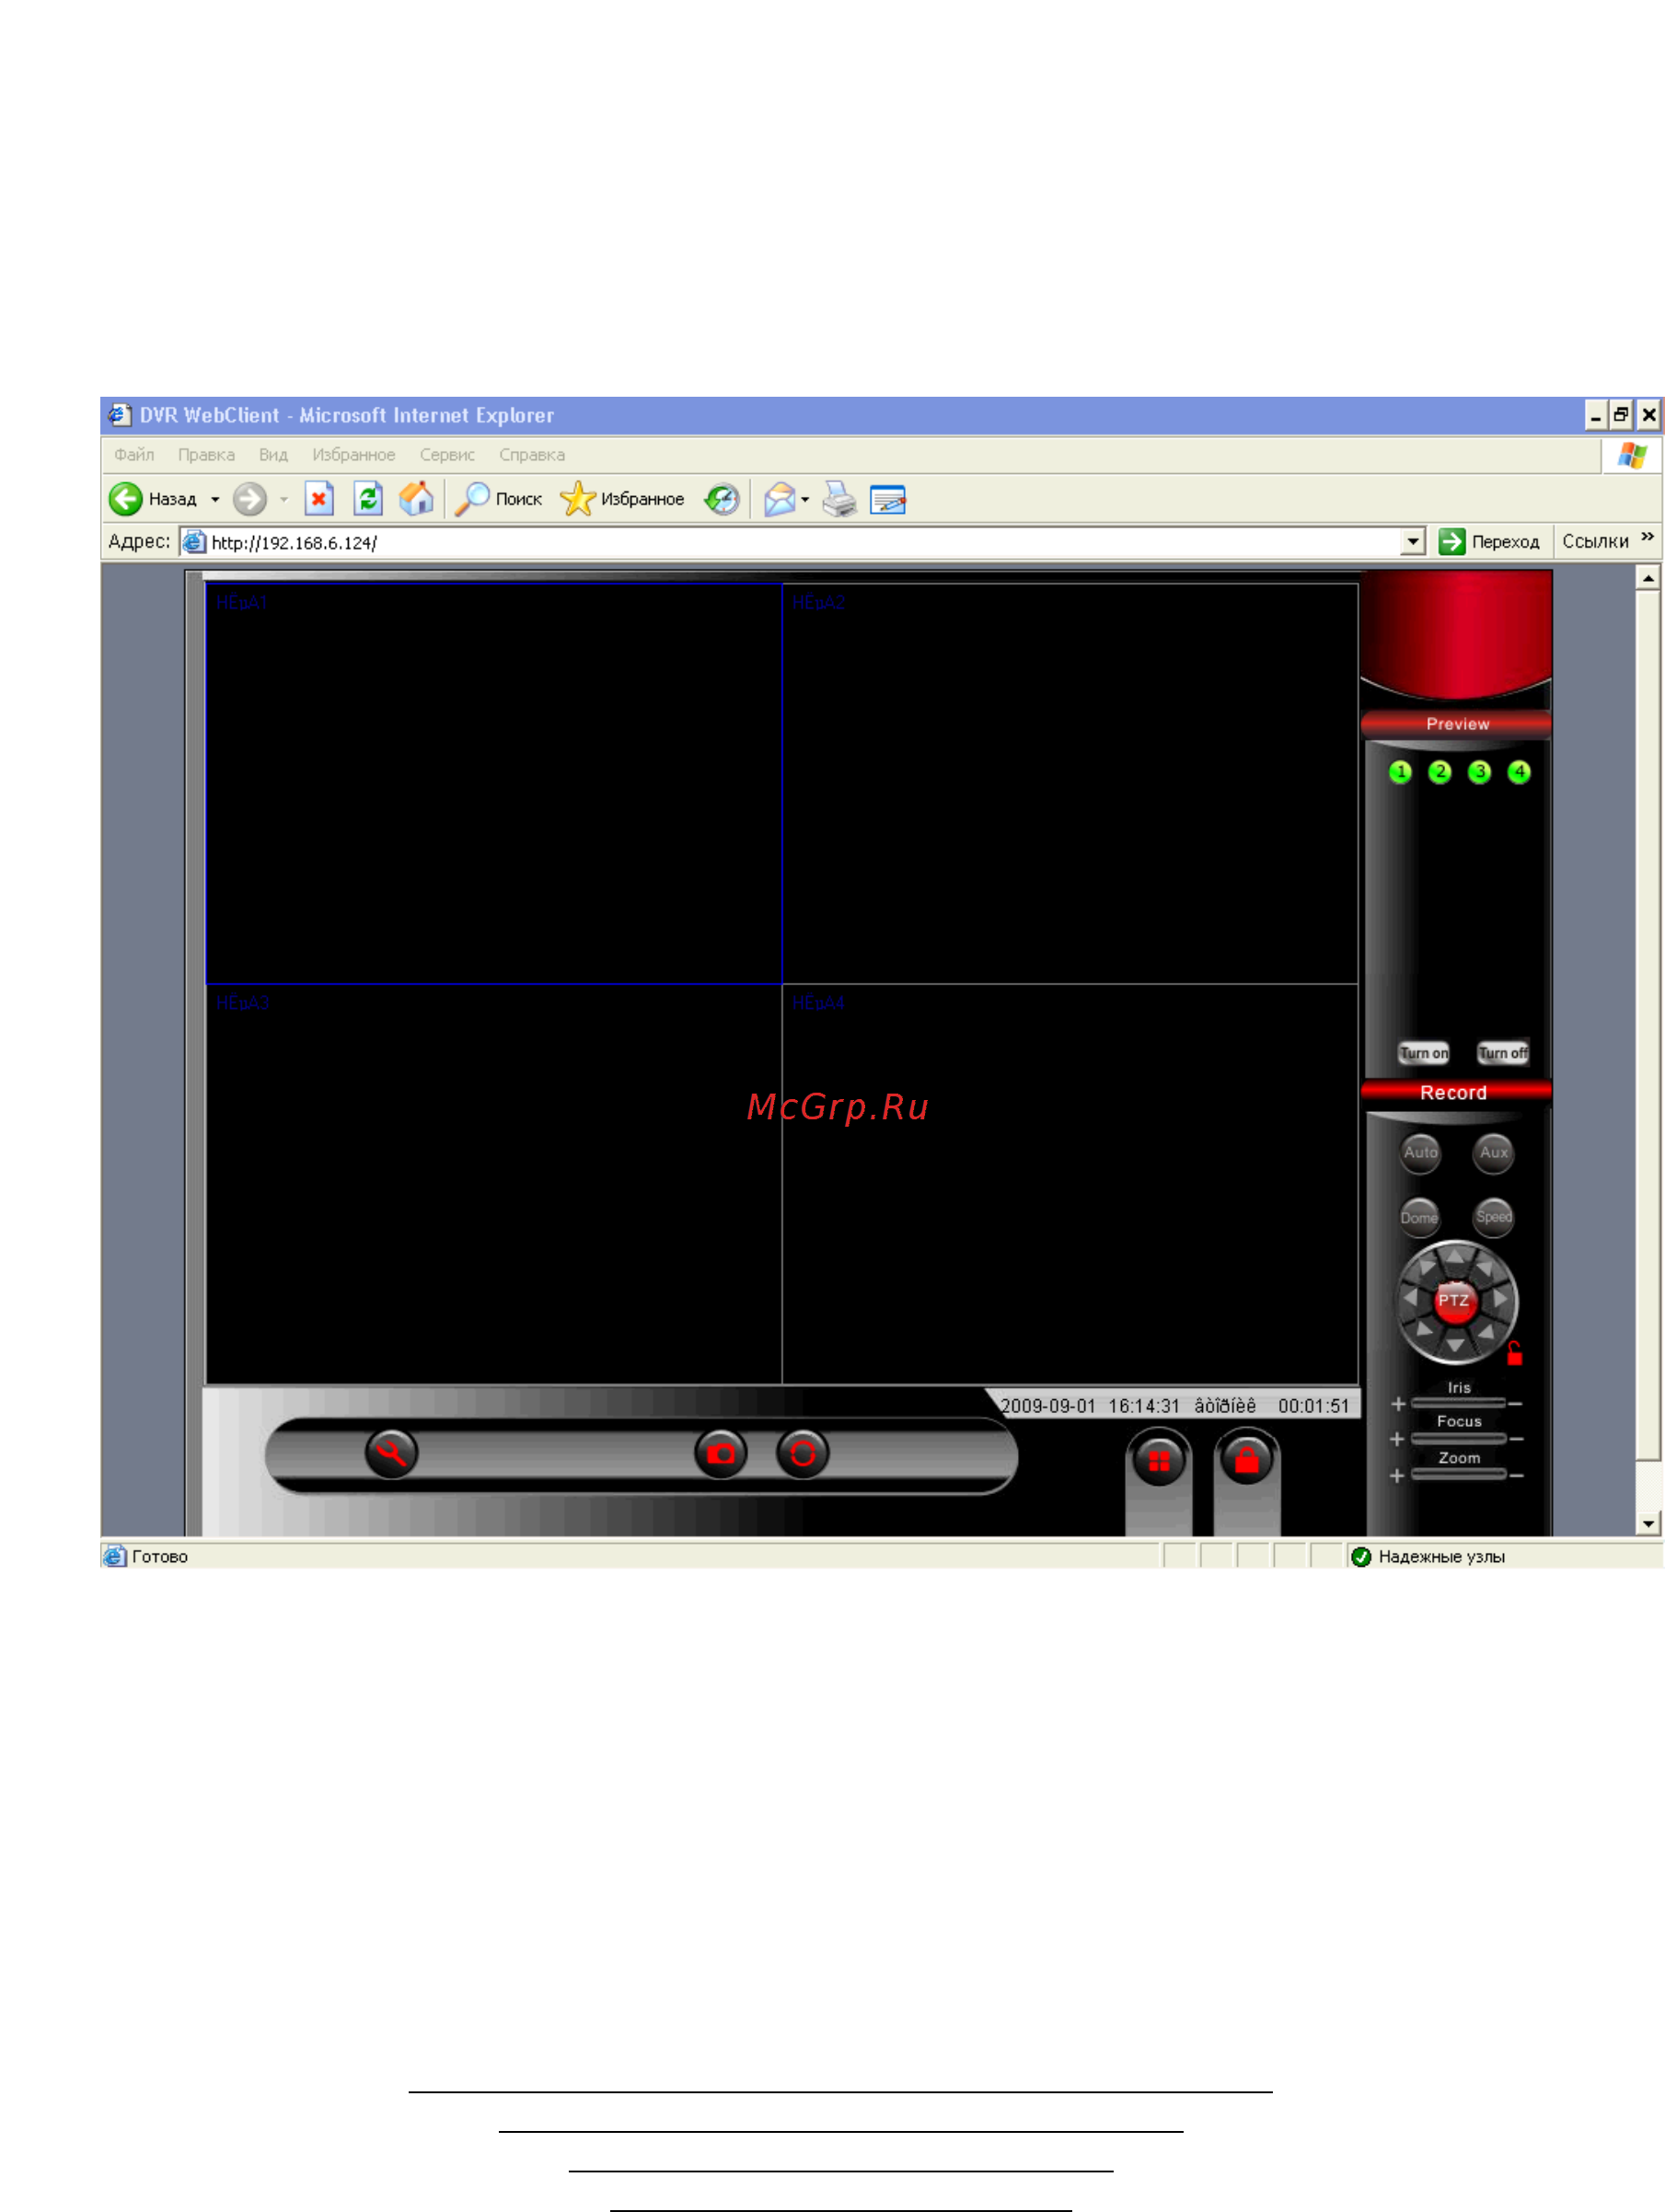This screenshot has width=1665, height=2212.
Task: Open the Сервис menu
Action: [447, 454]
